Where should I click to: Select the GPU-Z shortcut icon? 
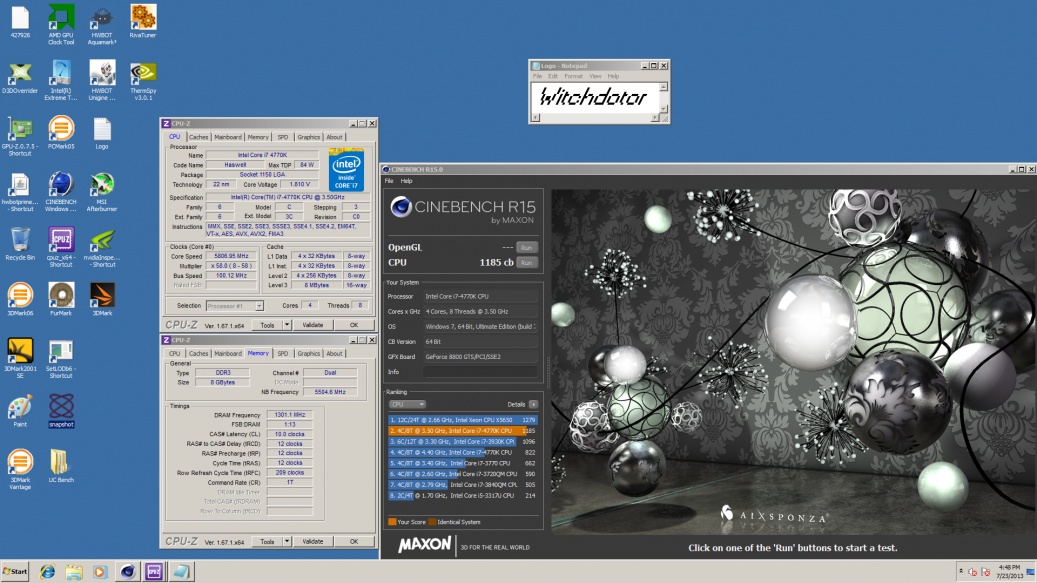20,129
